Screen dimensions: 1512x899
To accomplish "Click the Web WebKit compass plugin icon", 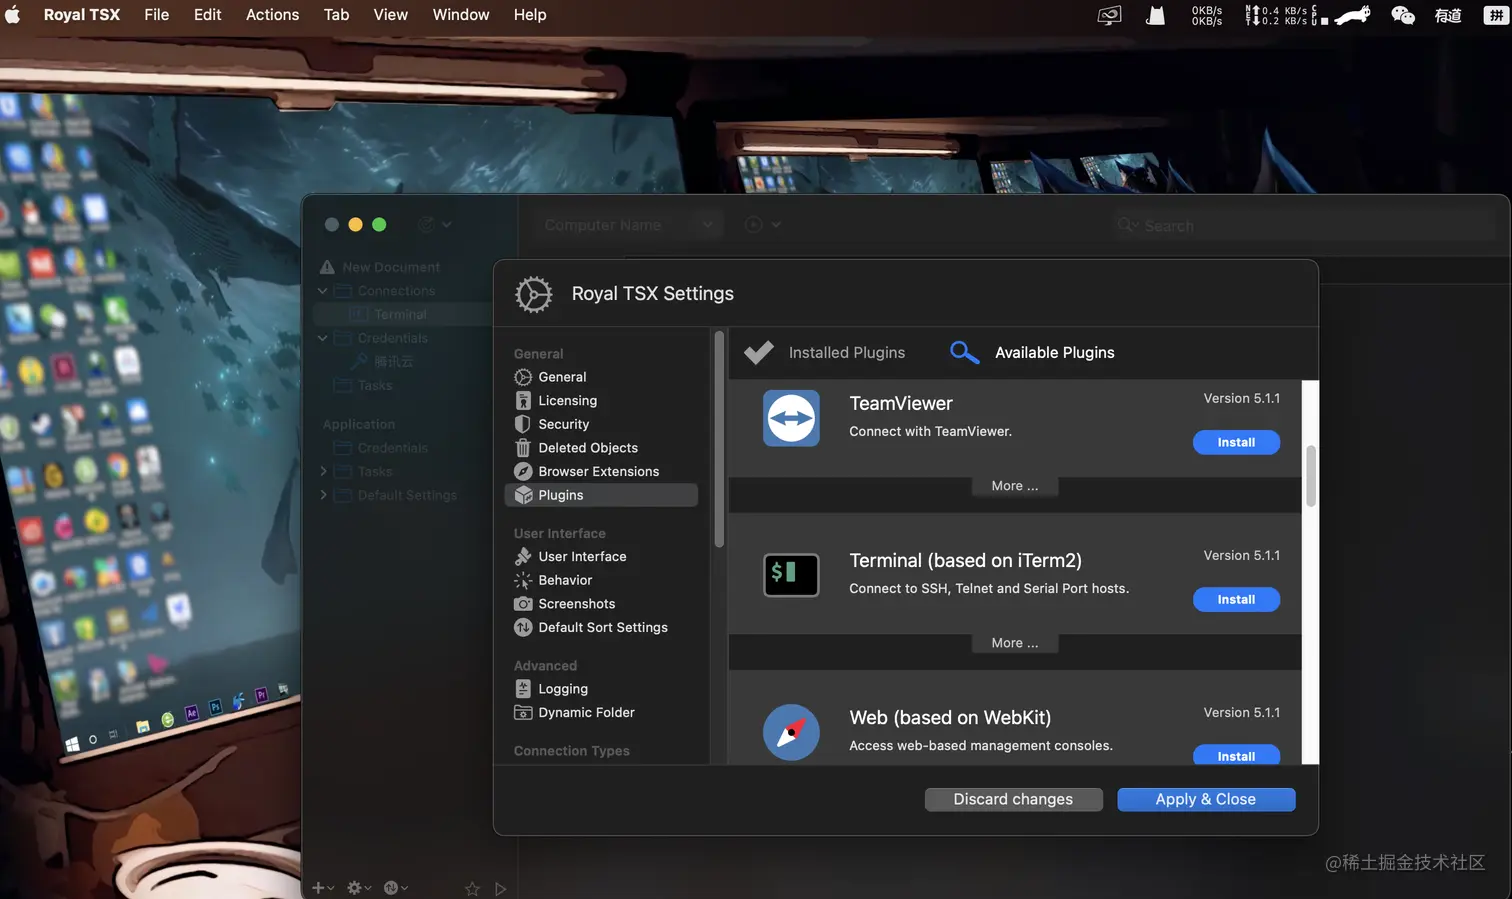I will tap(791, 732).
